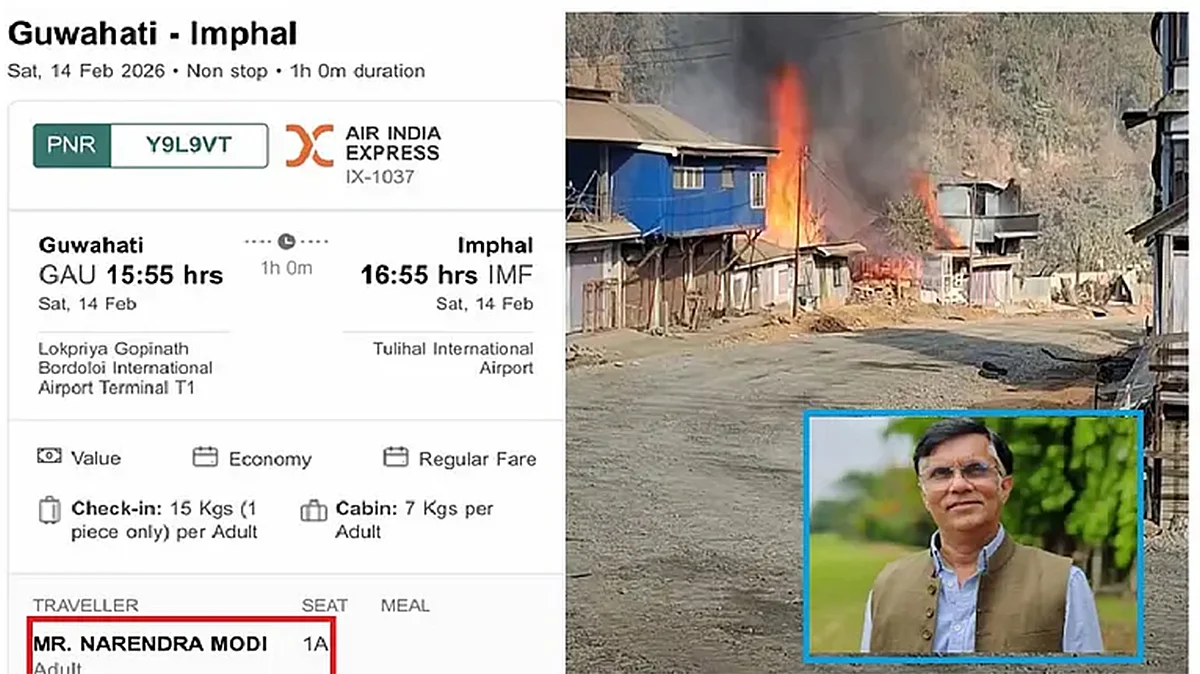Click the clock duration icon
This screenshot has width=1200, height=674.
(287, 242)
